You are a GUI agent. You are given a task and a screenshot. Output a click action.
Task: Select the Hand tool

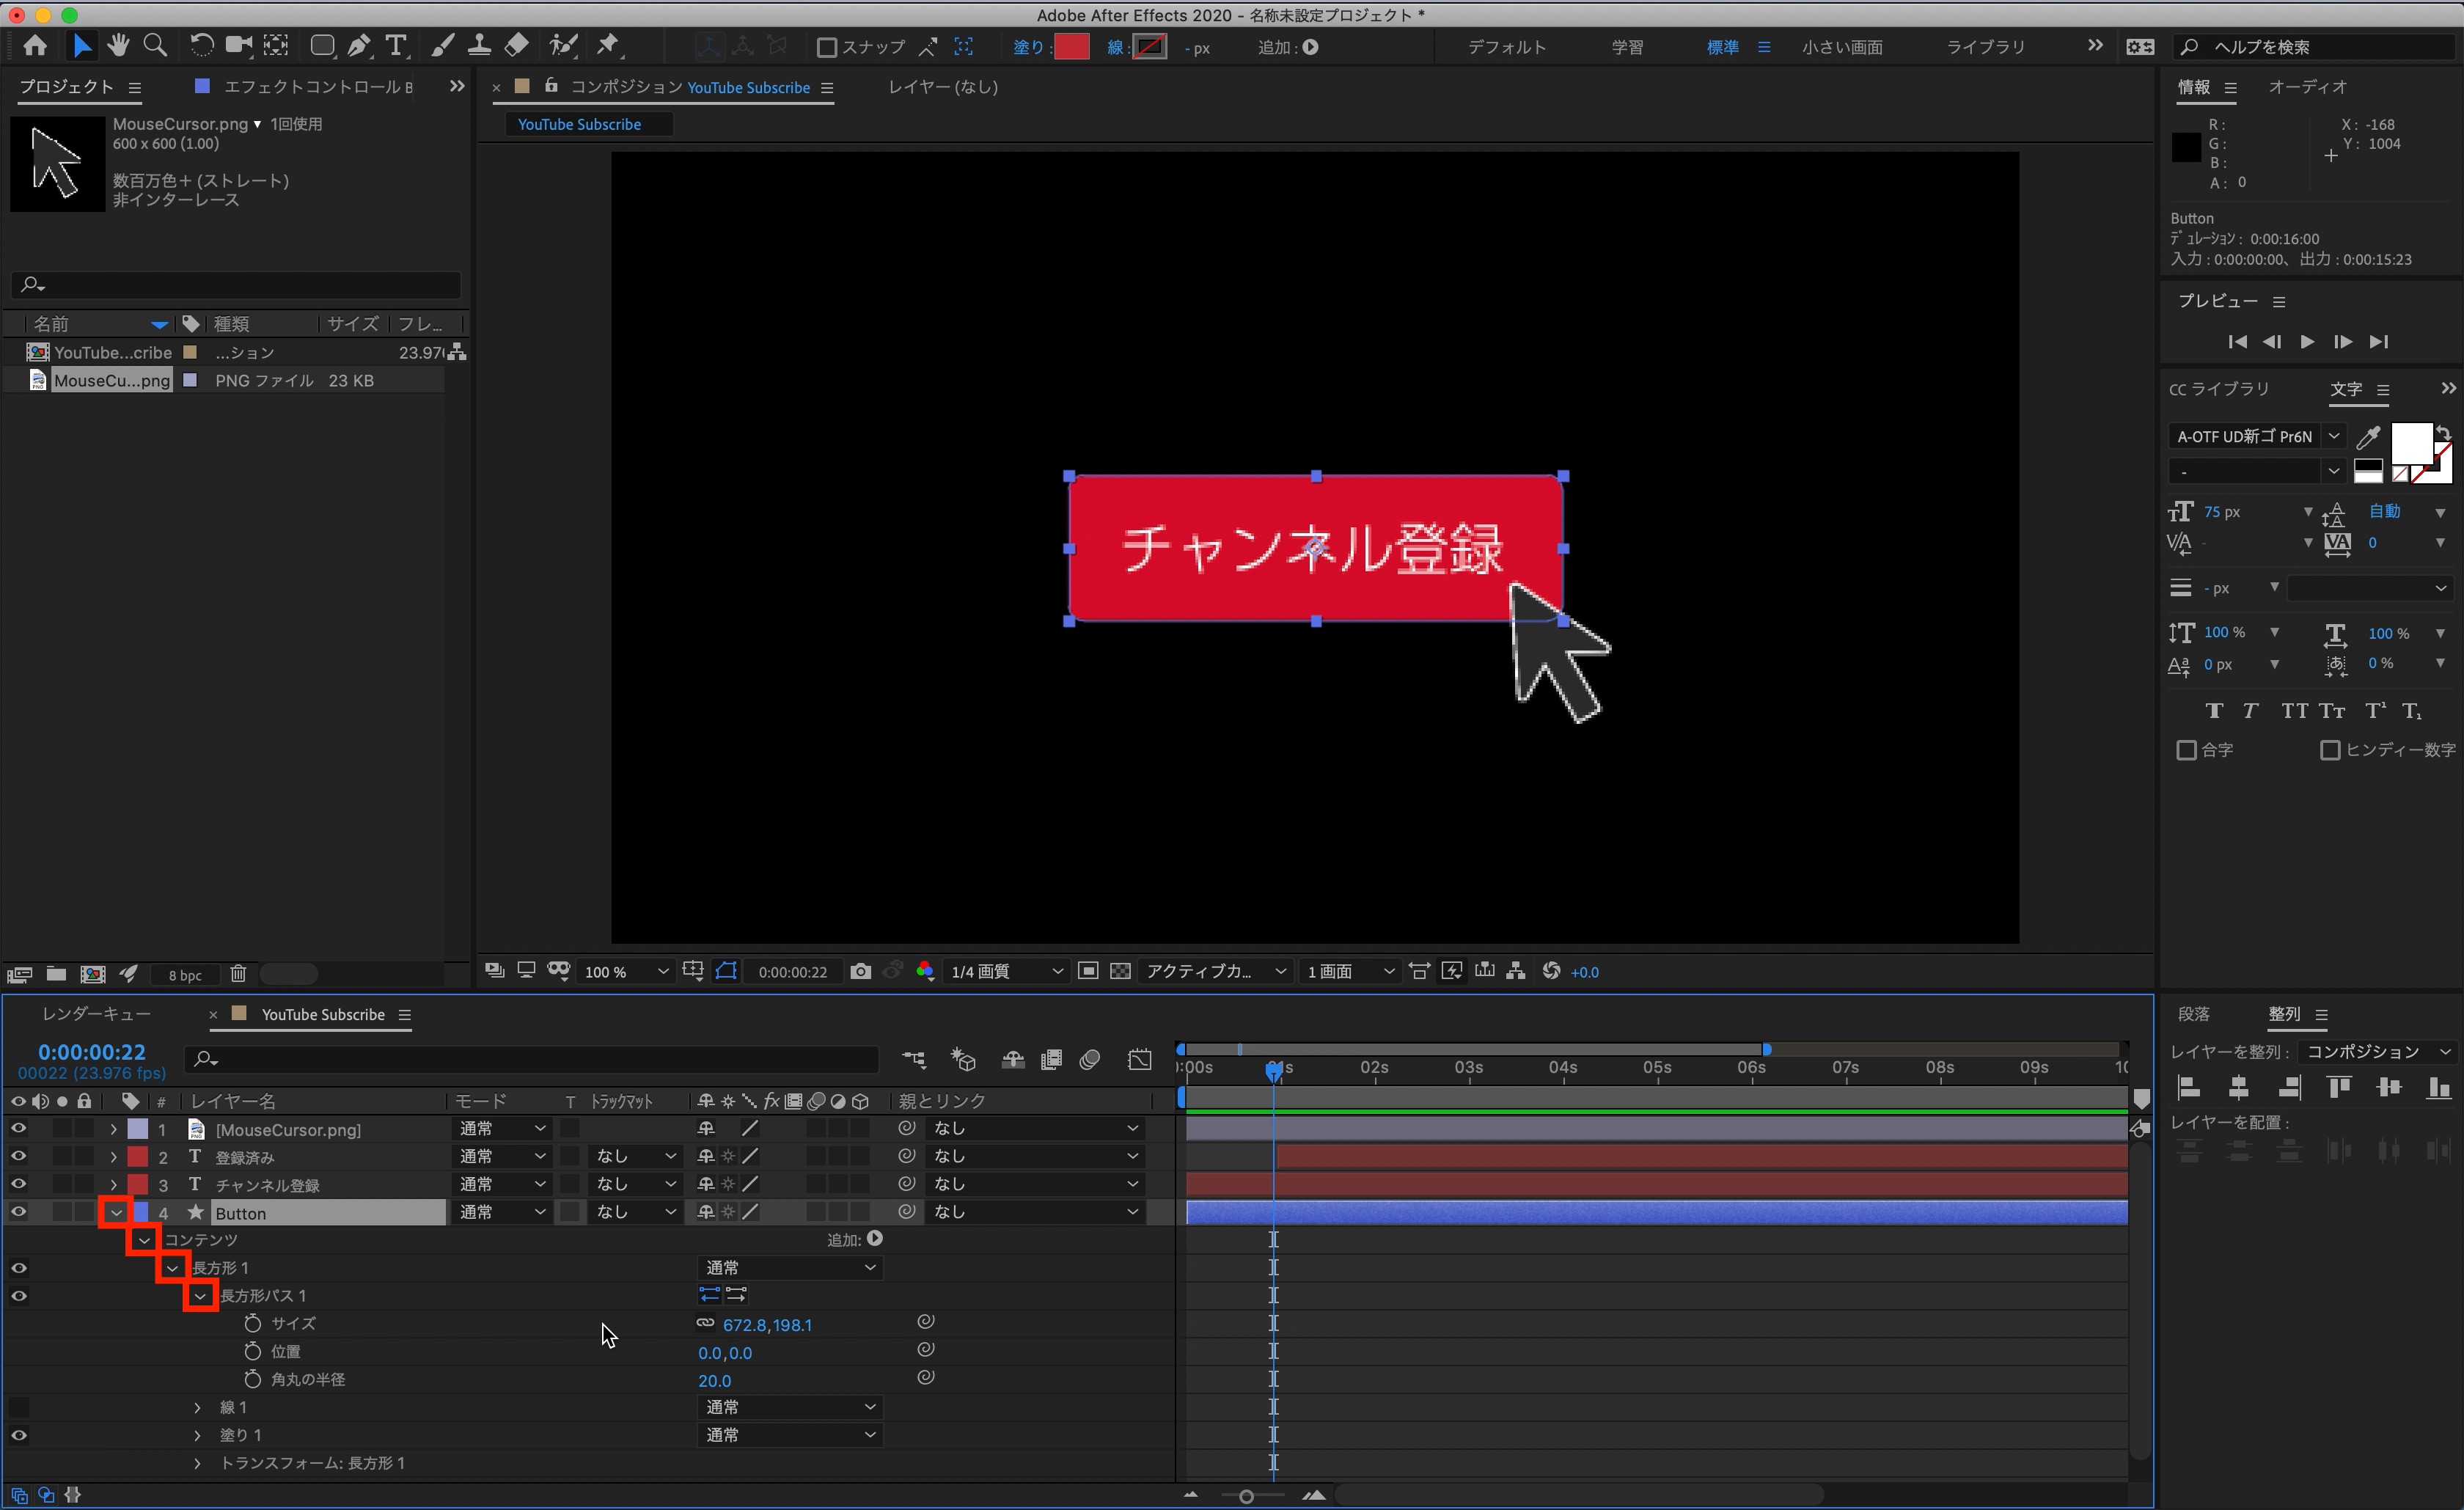(118, 46)
